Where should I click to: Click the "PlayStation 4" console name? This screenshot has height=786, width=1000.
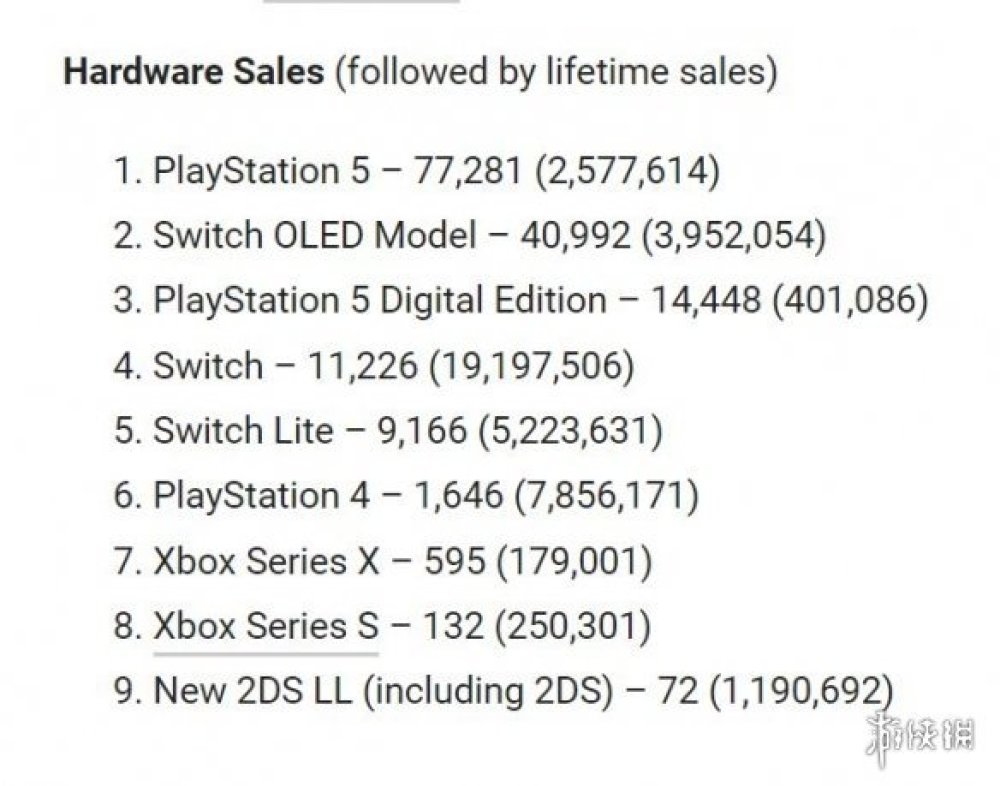pyautogui.click(x=260, y=495)
